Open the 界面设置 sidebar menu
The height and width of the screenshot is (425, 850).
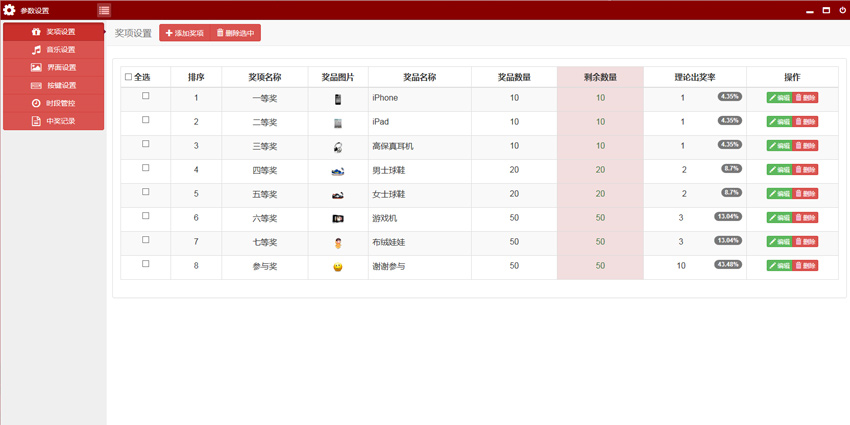(x=53, y=67)
